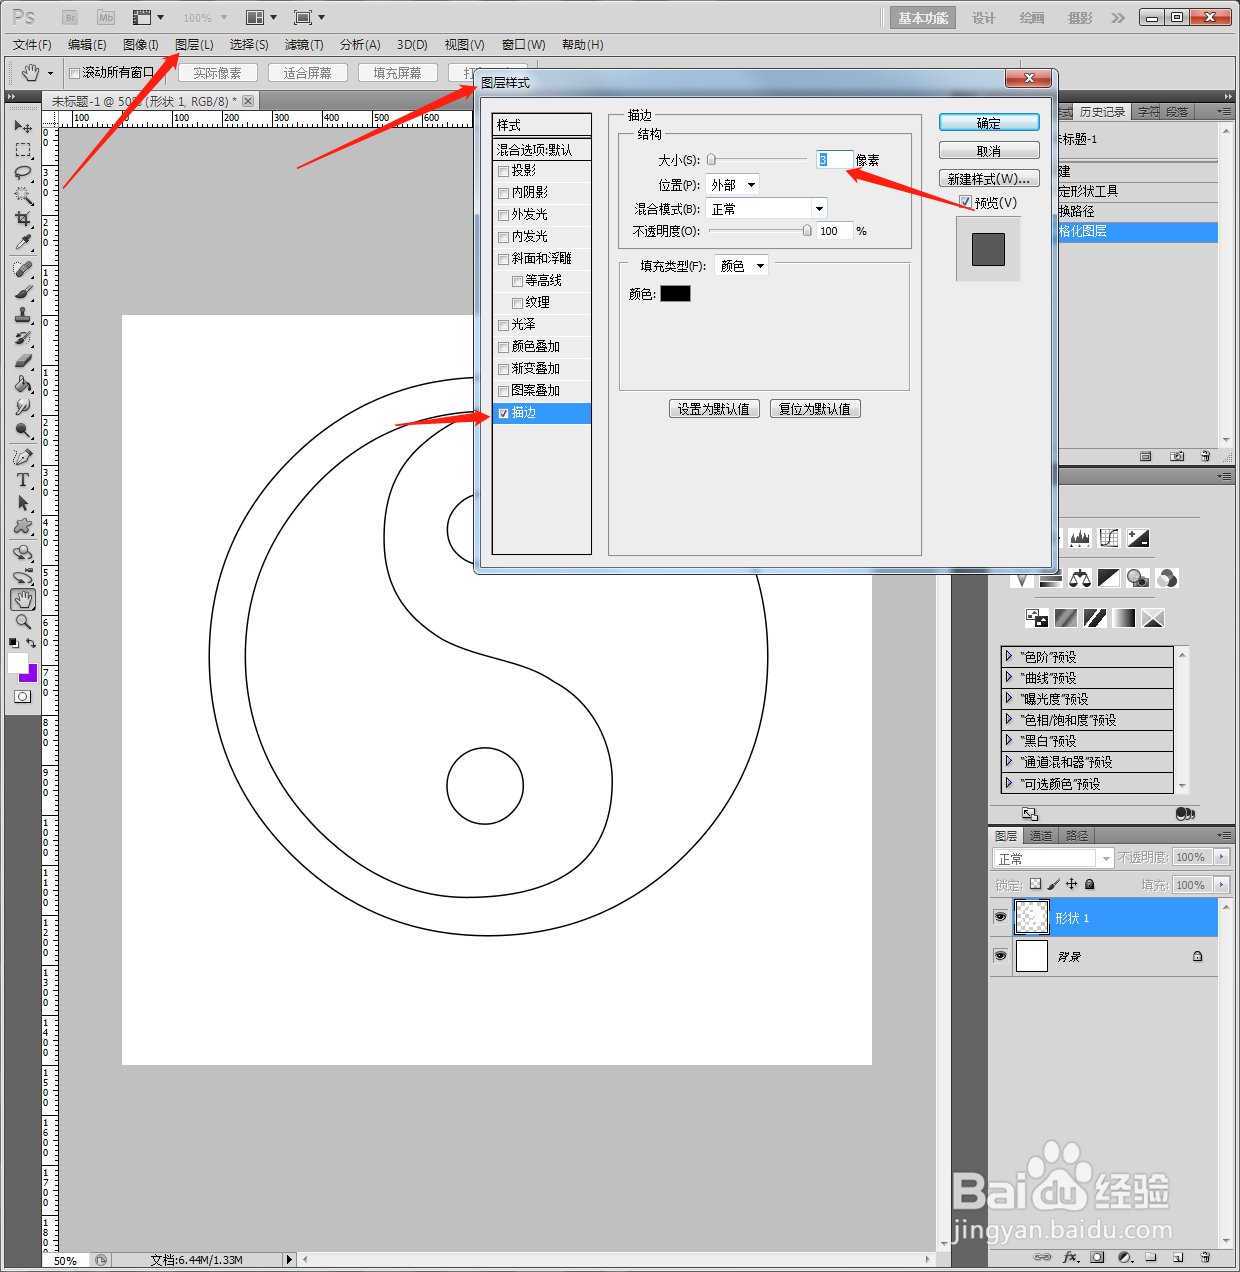Select the Healing Brush tool
The height and width of the screenshot is (1272, 1240).
23,269
